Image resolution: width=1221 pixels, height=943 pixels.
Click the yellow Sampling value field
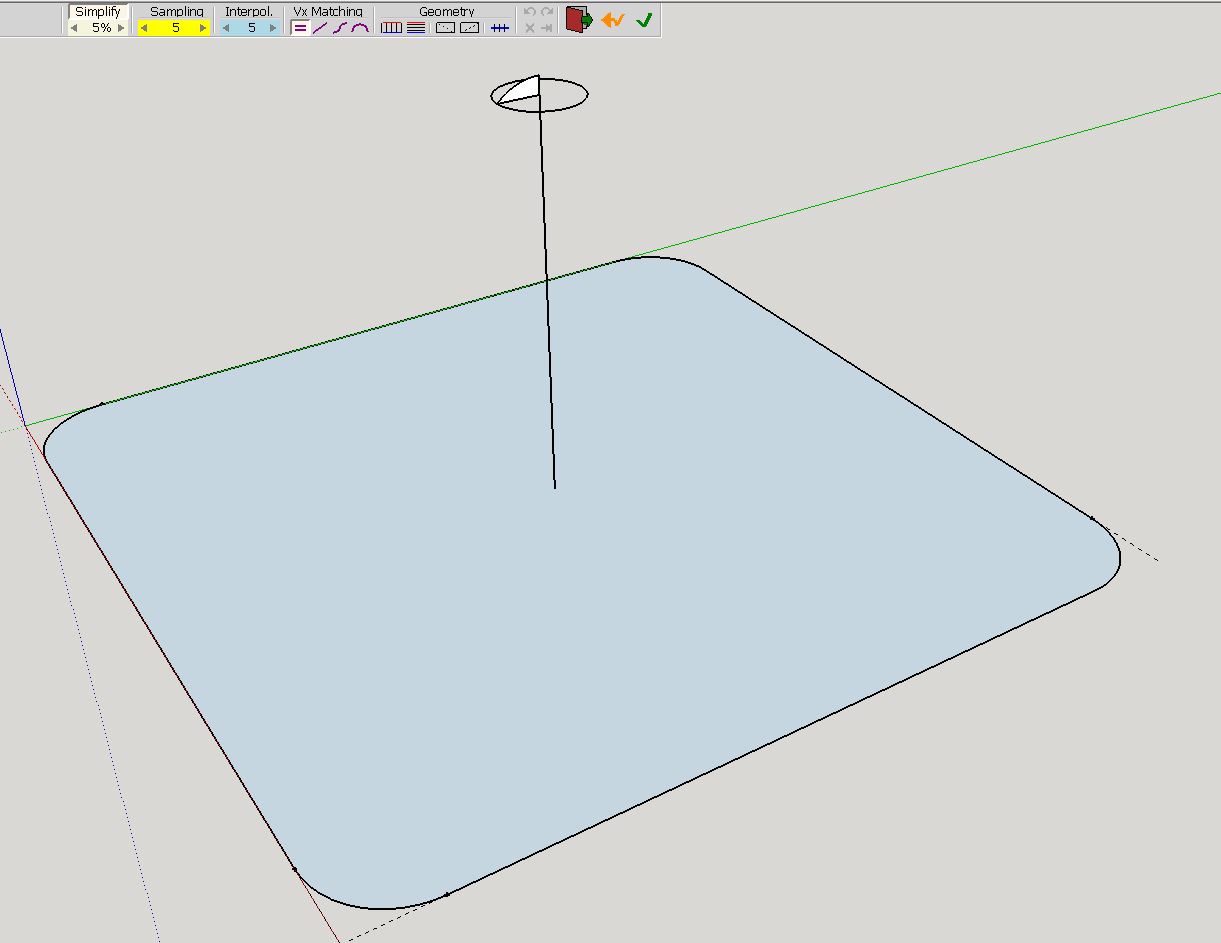click(x=175, y=28)
